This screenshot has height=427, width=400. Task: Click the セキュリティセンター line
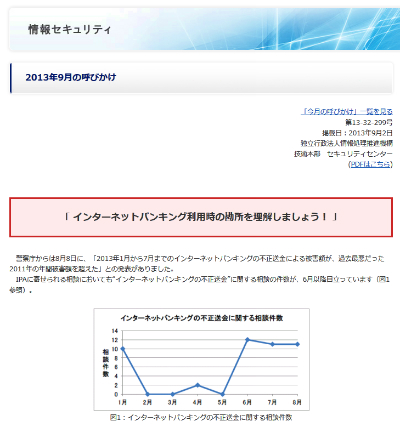[x=343, y=154]
